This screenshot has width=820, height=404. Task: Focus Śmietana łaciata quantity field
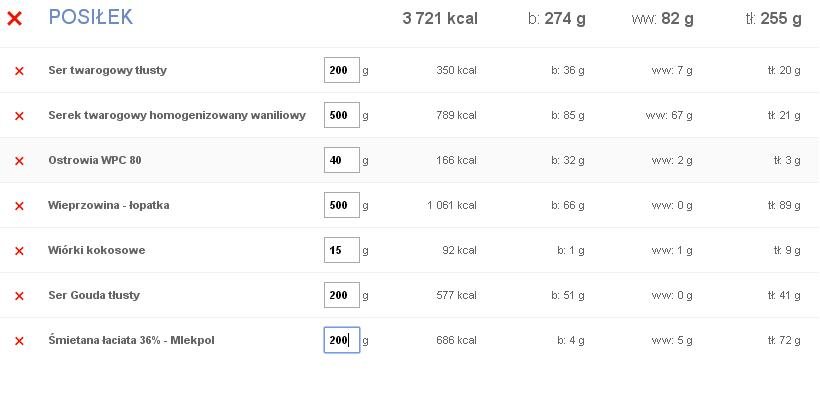coord(342,340)
